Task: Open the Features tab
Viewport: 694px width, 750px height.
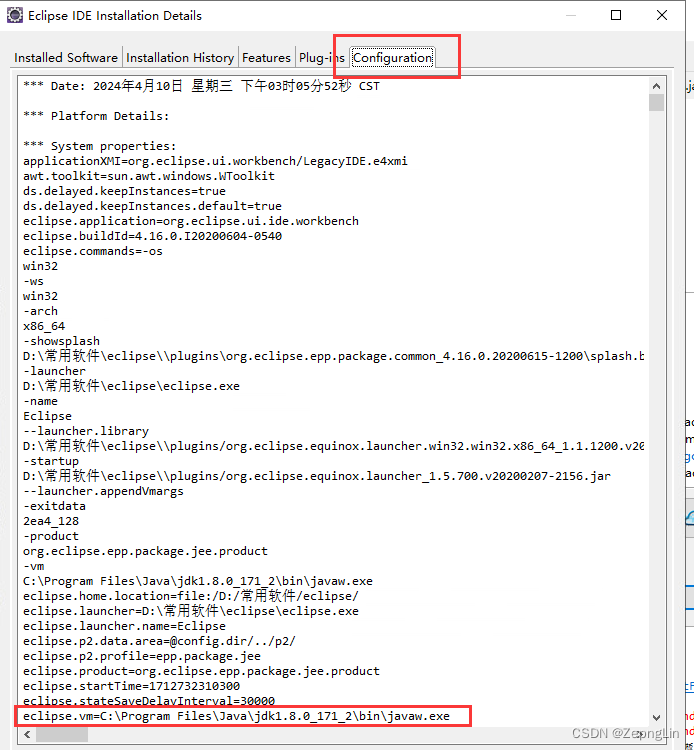Action: click(266, 58)
